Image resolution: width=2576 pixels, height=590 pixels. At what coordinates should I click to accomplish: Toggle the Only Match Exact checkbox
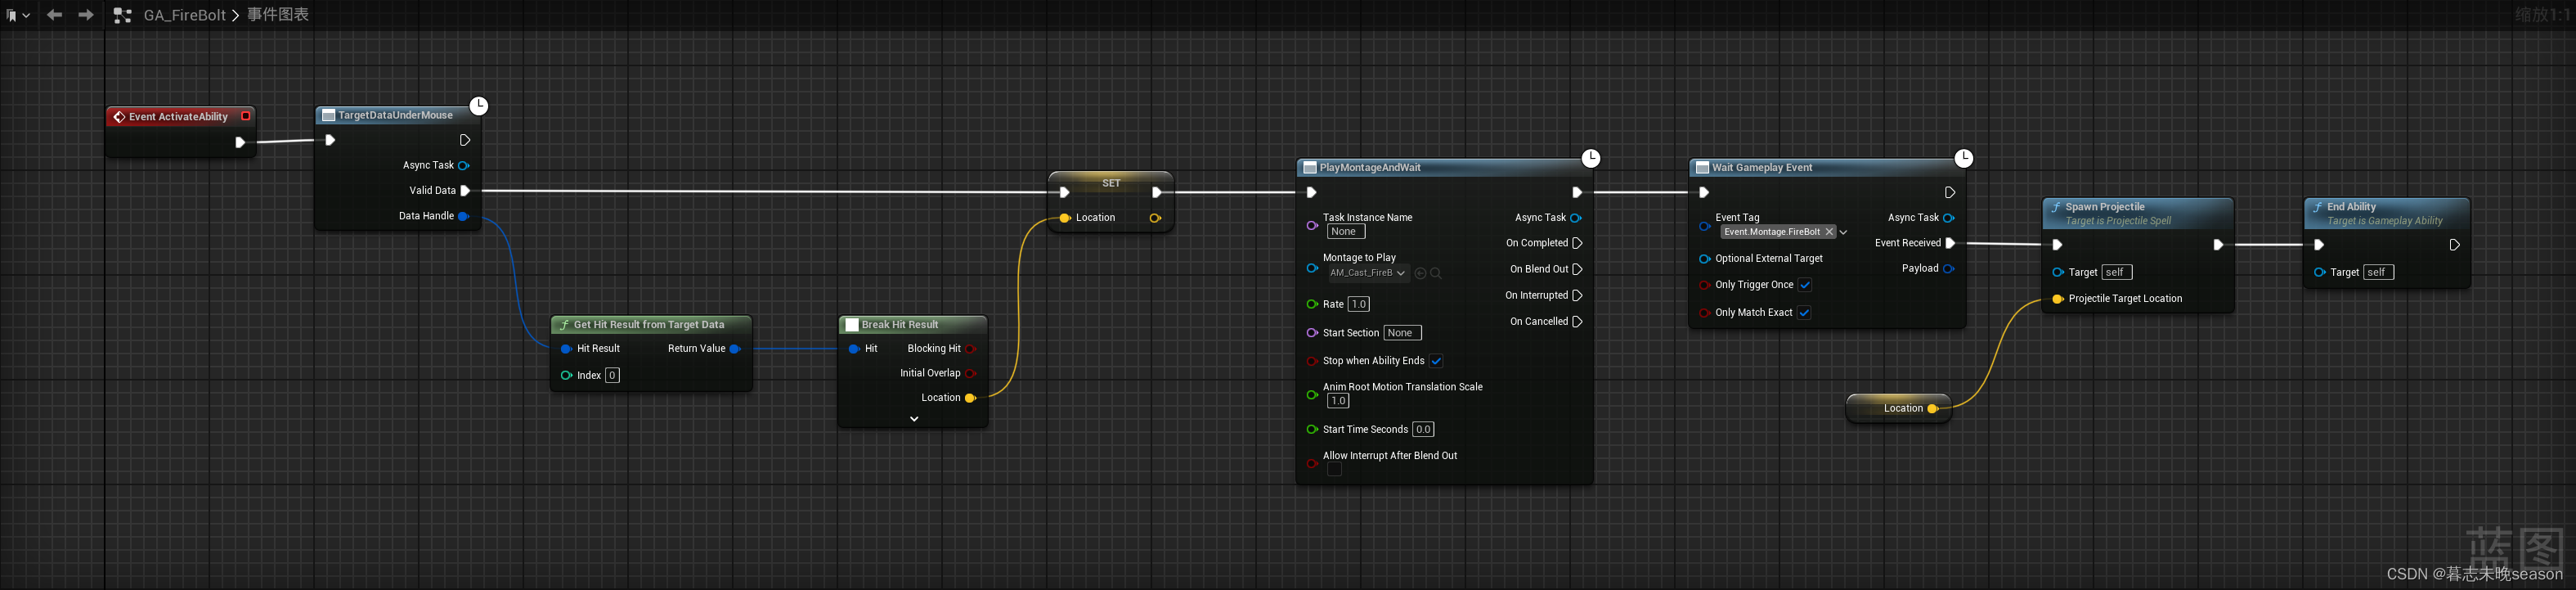[1804, 313]
